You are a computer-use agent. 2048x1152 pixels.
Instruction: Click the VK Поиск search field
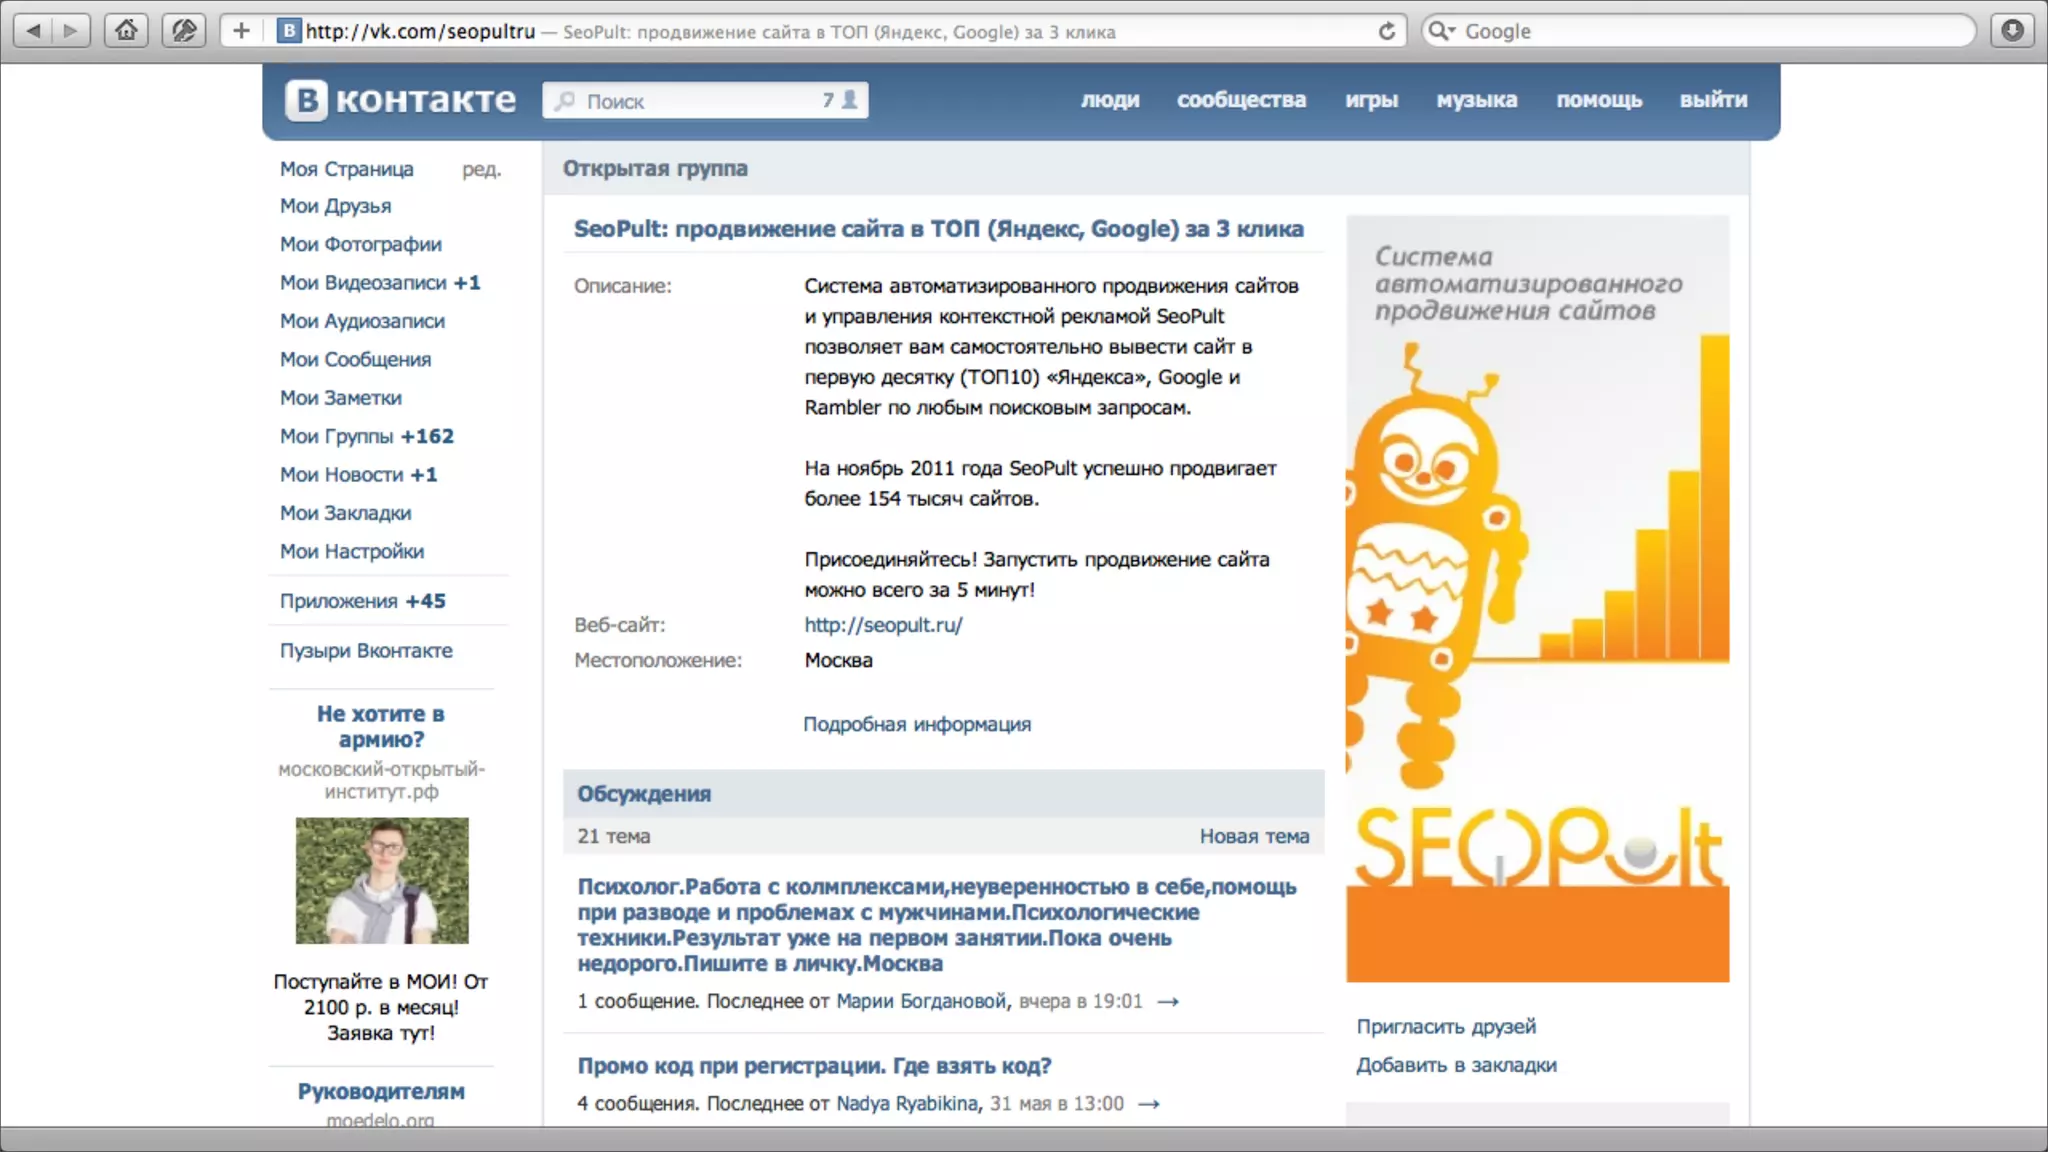[690, 101]
